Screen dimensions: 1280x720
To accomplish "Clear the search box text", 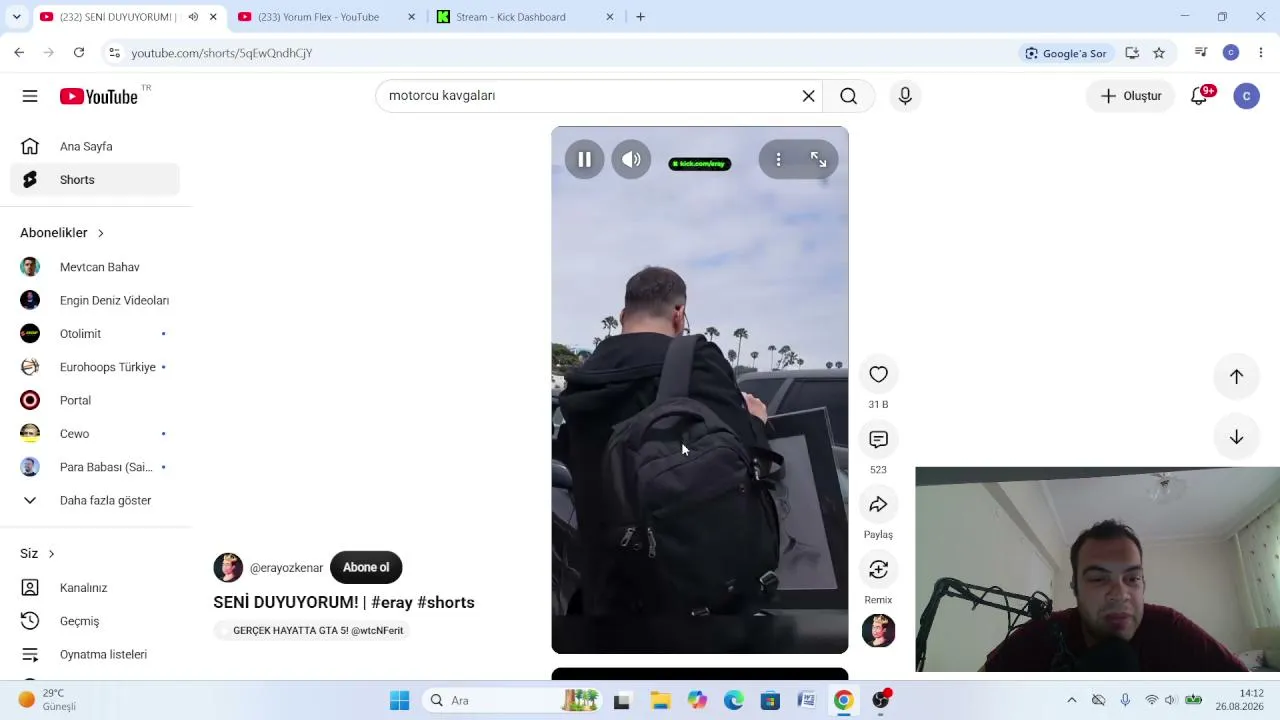I will pyautogui.click(x=808, y=96).
